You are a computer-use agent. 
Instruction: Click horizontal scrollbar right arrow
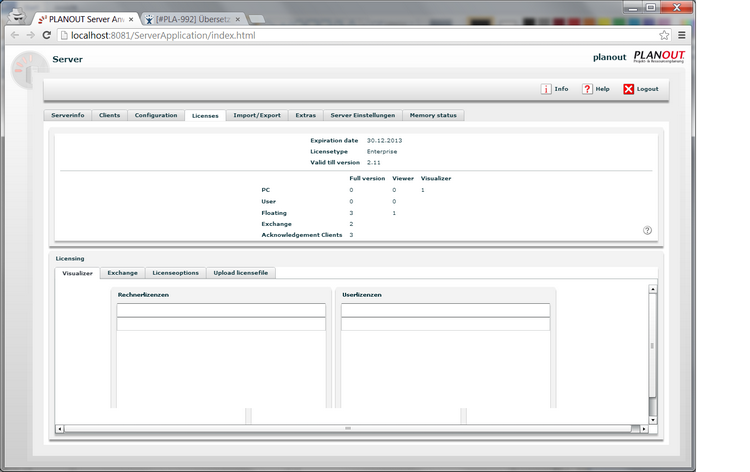(644, 429)
